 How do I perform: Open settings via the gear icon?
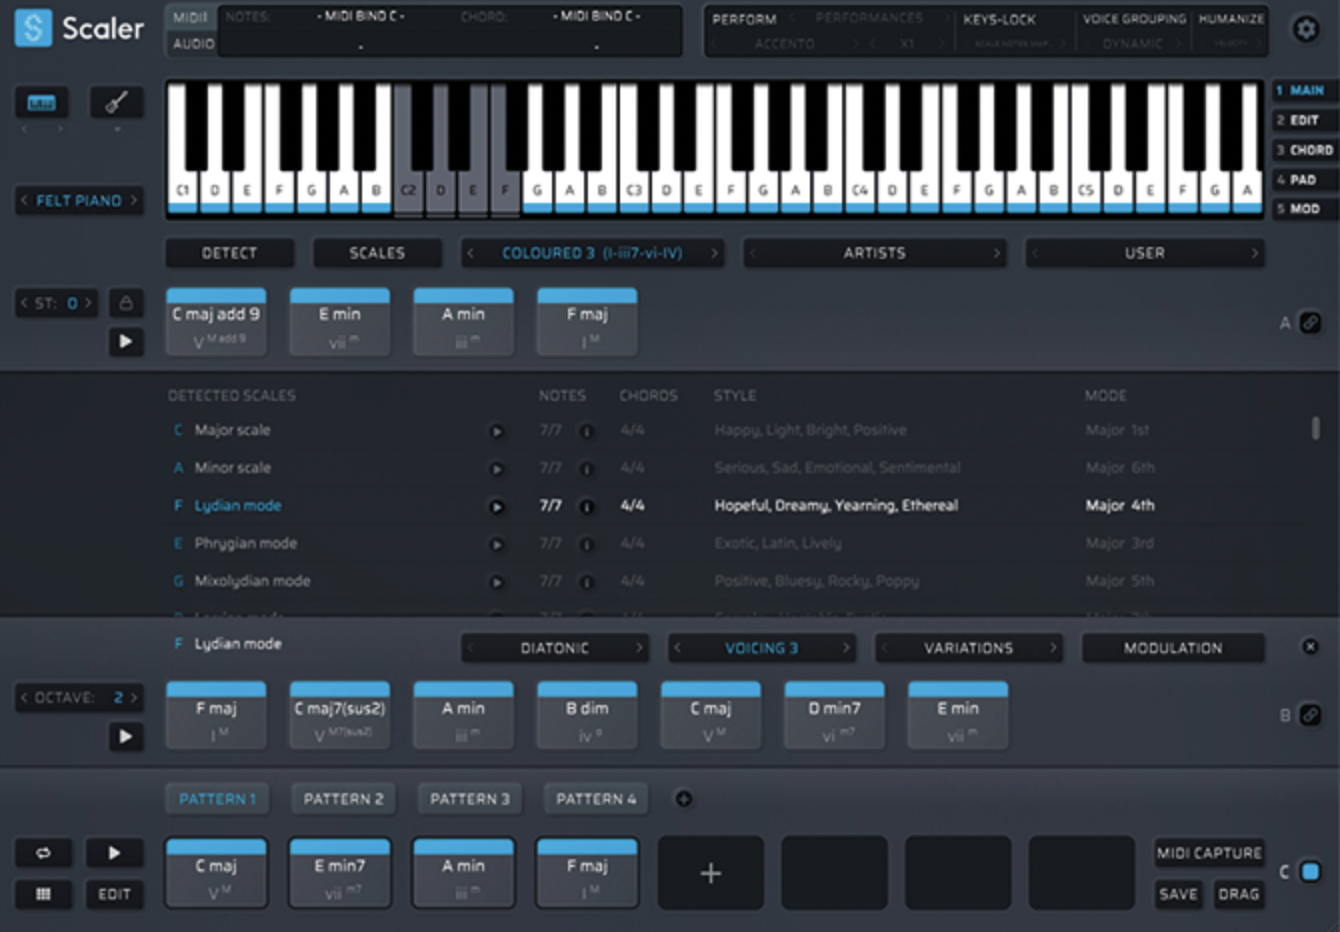(x=1305, y=29)
